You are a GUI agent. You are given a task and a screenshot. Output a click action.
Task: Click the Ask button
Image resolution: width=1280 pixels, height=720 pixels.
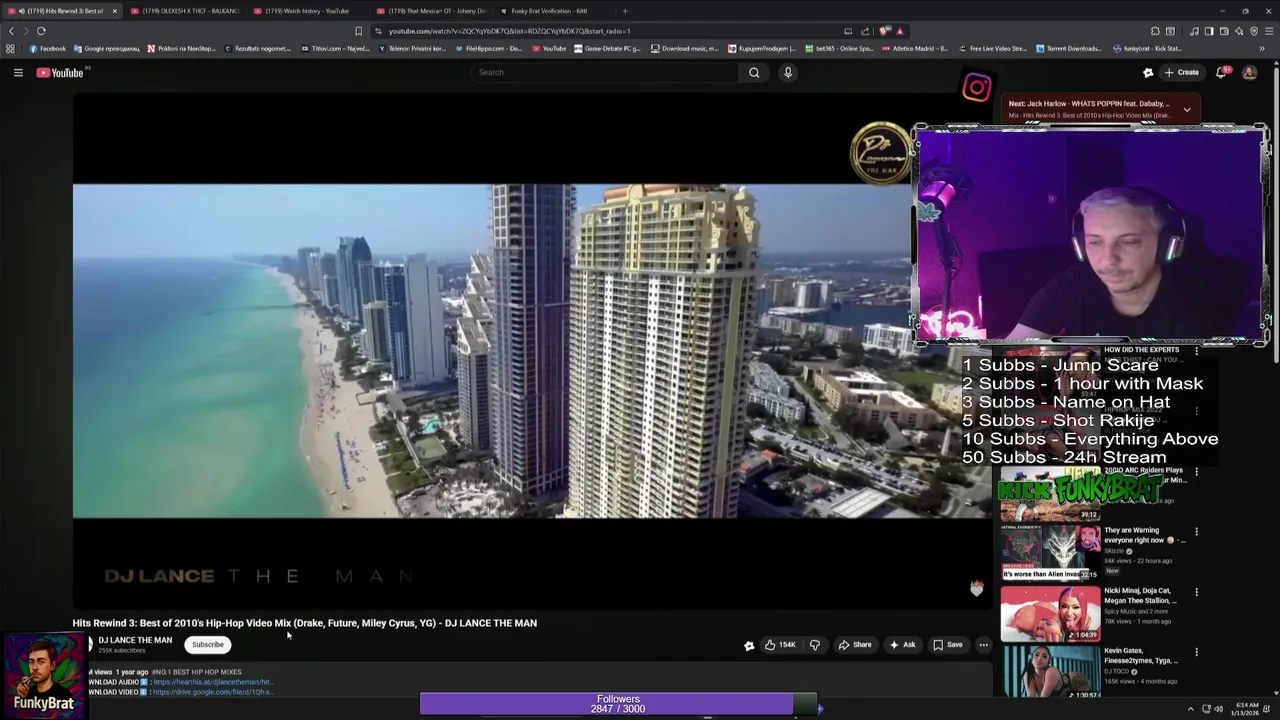902,645
